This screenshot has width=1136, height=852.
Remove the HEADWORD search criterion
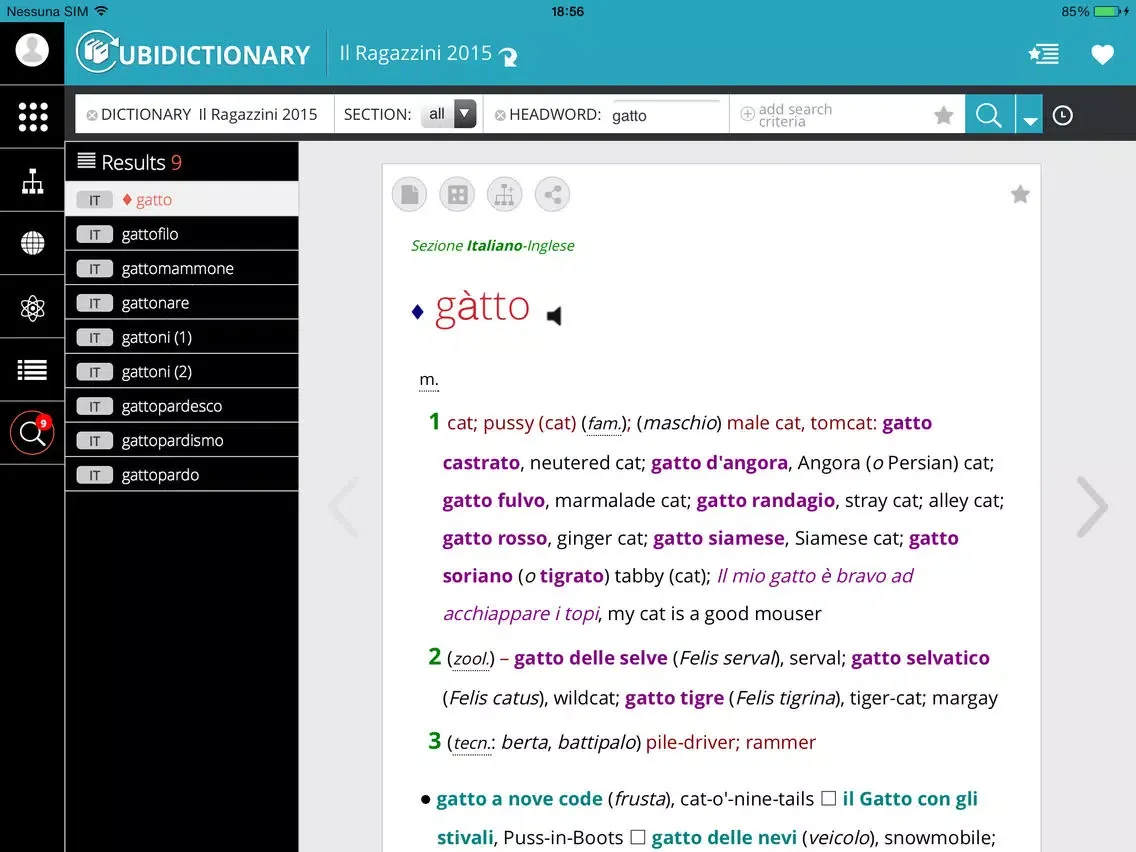[x=500, y=115]
